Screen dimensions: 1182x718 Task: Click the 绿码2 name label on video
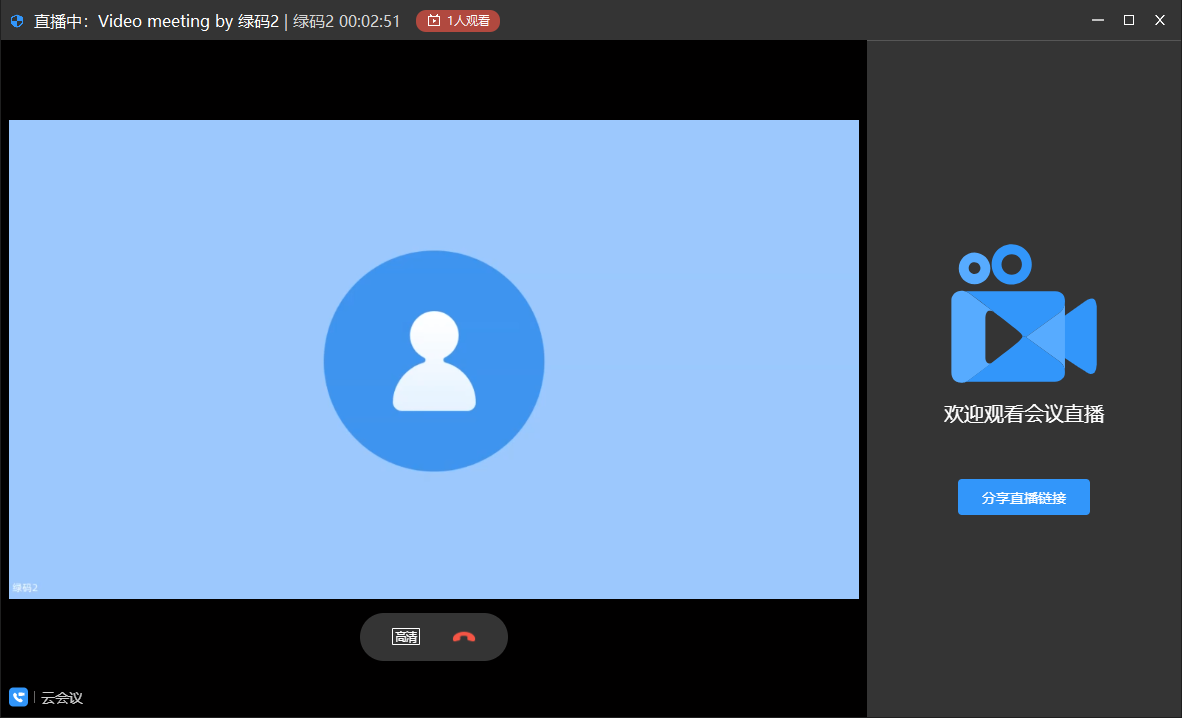[x=25, y=587]
